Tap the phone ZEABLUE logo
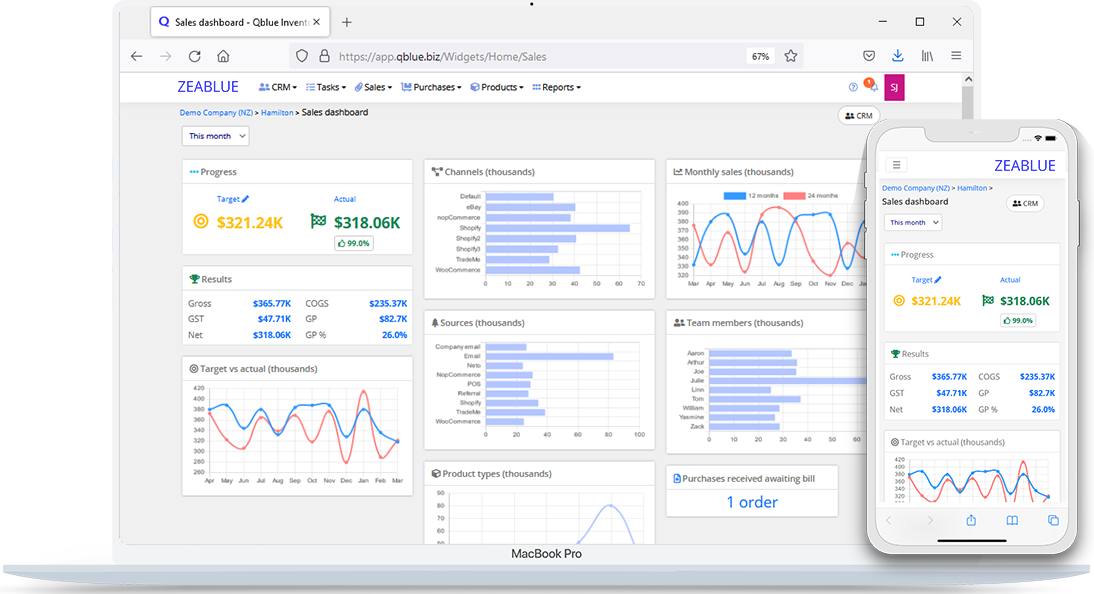This screenshot has height=594, width=1094. click(1024, 165)
